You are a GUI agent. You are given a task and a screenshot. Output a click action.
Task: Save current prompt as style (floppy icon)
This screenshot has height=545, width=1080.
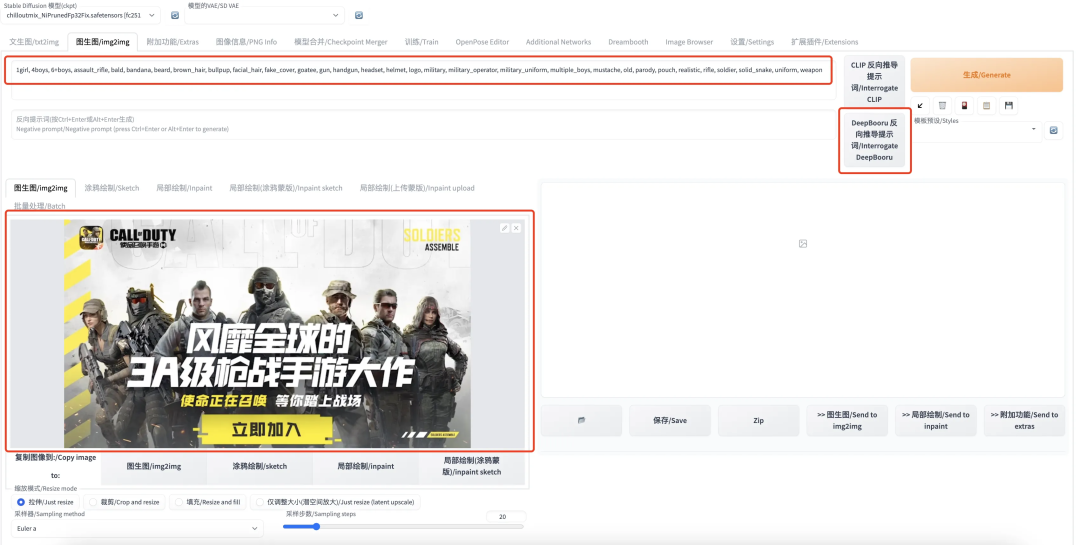[x=1008, y=105]
